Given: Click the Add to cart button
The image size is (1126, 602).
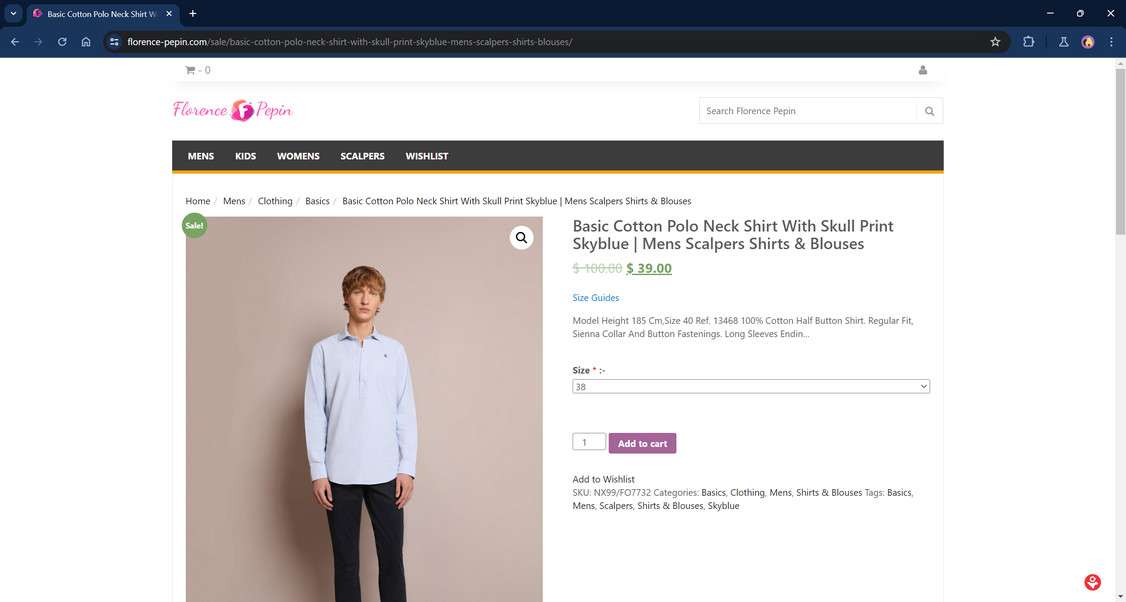Looking at the screenshot, I should tap(642, 443).
